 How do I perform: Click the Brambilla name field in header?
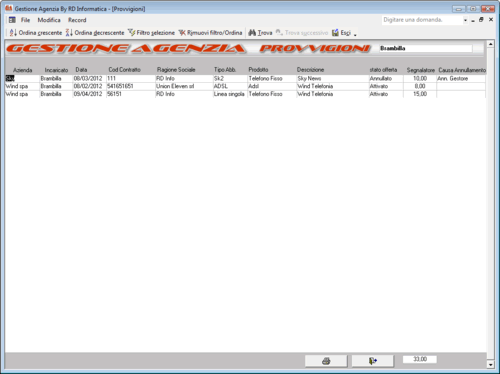(x=426, y=48)
